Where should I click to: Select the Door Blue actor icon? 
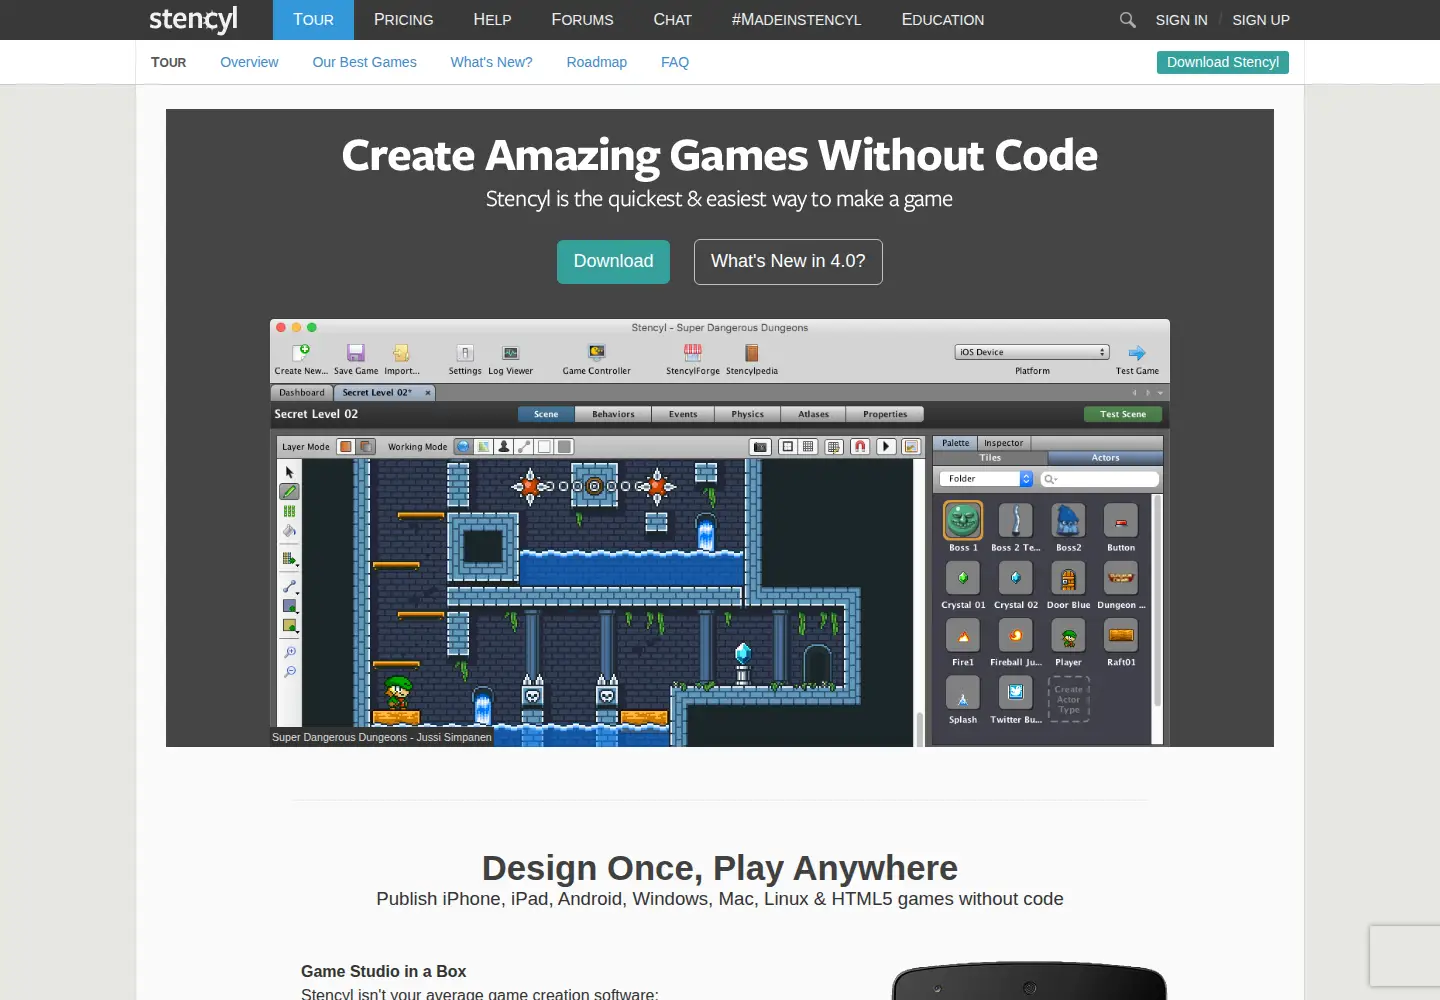(1068, 578)
